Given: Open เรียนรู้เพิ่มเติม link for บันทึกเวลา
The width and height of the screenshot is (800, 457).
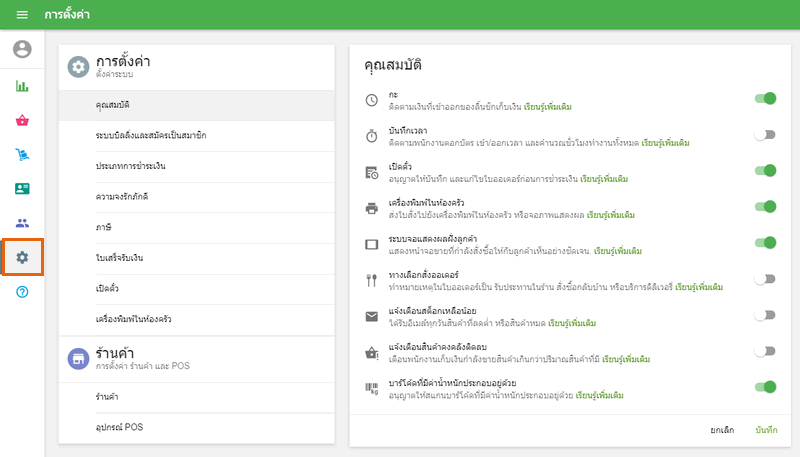Looking at the screenshot, I should [665, 143].
